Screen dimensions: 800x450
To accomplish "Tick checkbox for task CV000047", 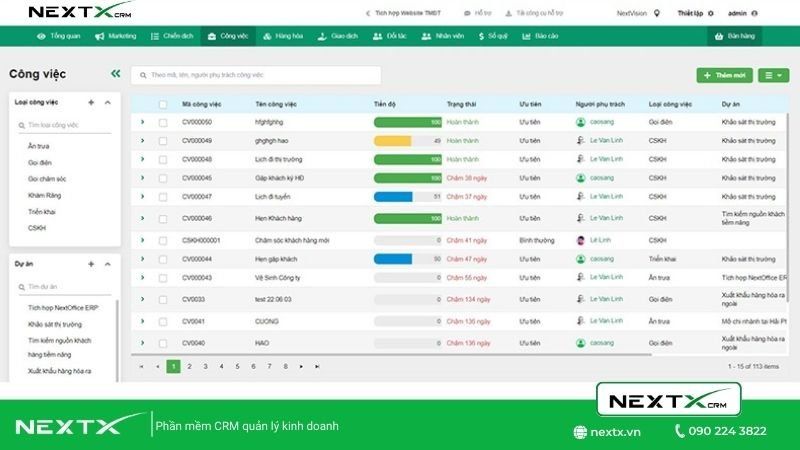I will point(163,197).
